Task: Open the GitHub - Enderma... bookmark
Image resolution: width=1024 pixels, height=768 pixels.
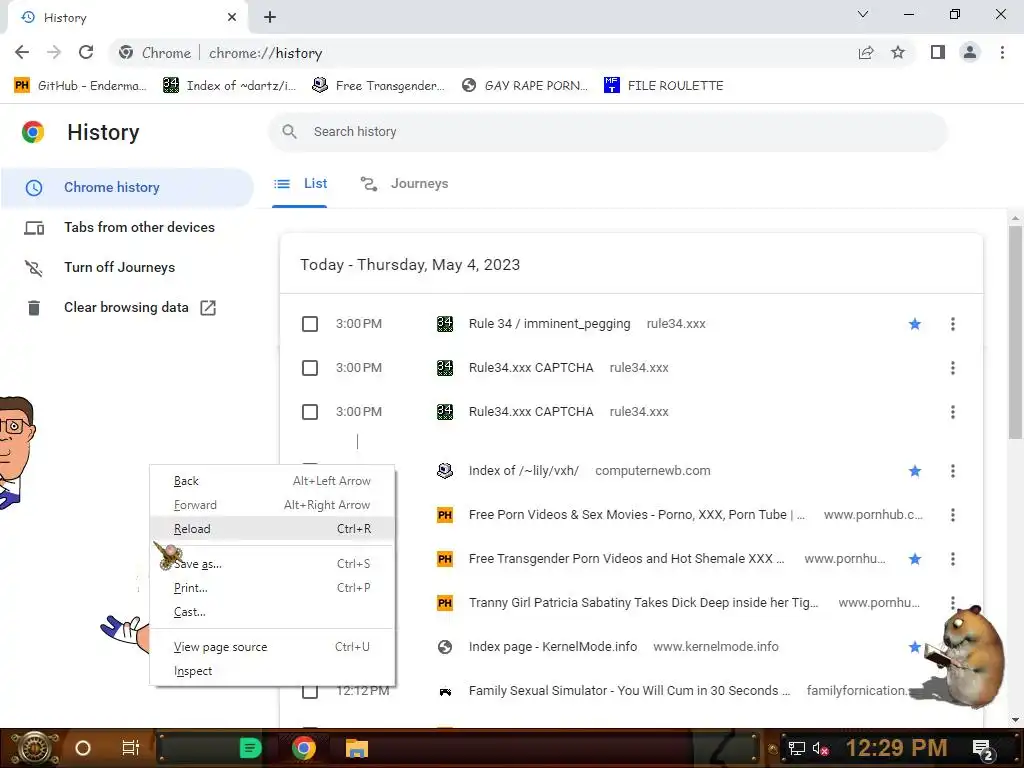Action: pos(81,86)
